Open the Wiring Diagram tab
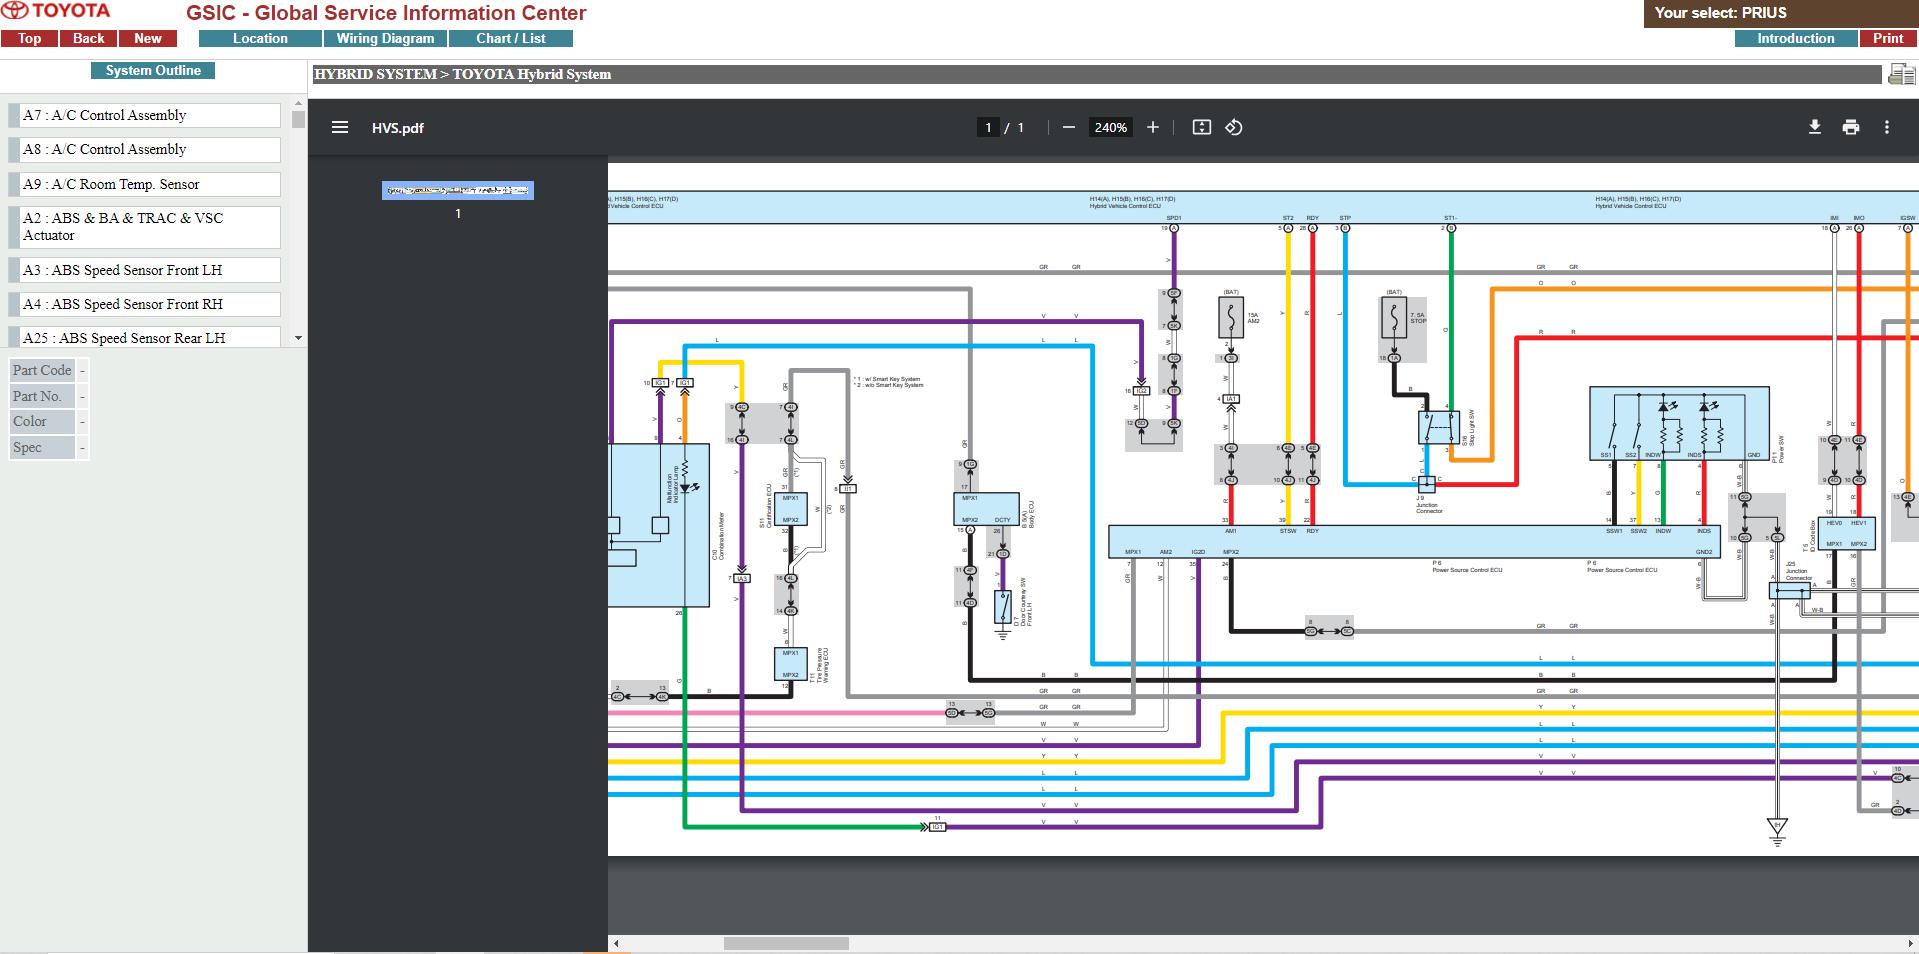 click(385, 39)
